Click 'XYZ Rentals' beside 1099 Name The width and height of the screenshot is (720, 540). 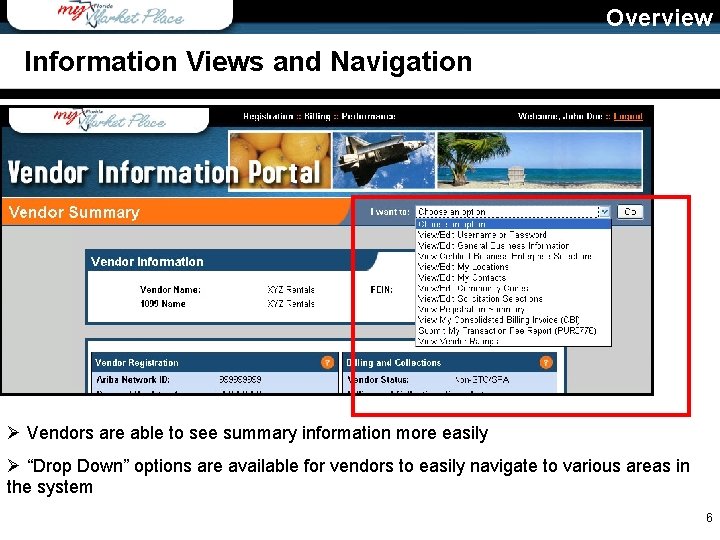(291, 304)
